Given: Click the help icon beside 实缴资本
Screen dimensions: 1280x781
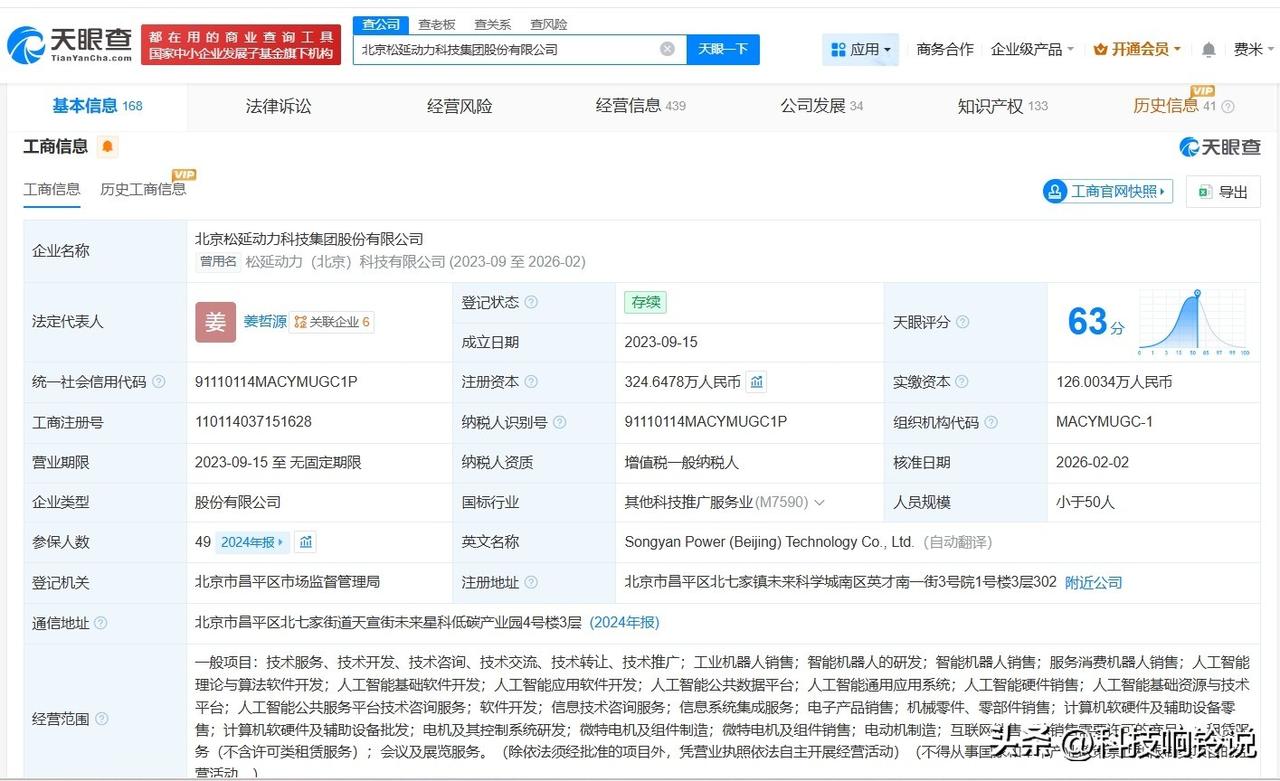Looking at the screenshot, I should pos(962,382).
